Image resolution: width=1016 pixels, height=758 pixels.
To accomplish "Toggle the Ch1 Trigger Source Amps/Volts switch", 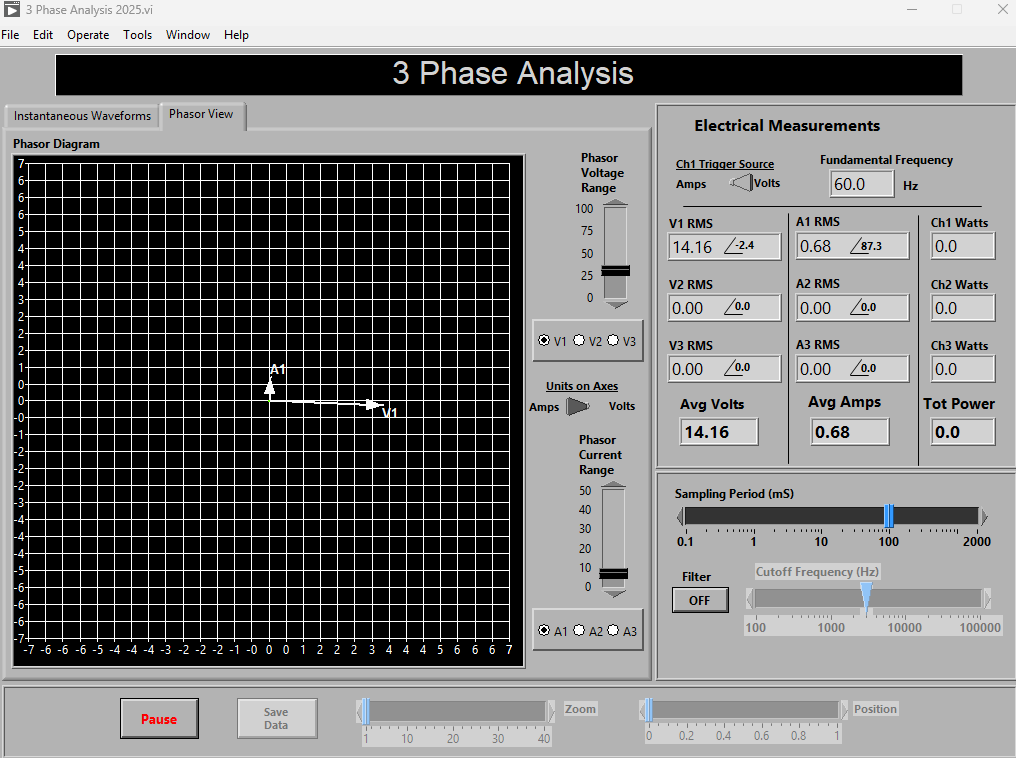I will [740, 183].
